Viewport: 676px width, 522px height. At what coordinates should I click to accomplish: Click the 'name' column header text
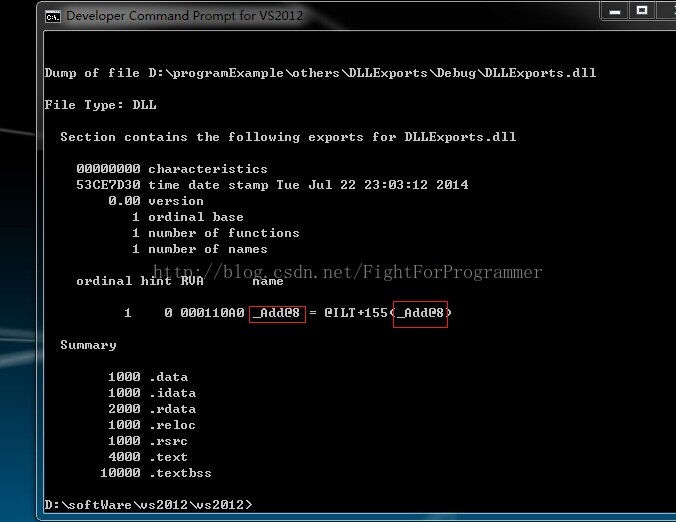click(268, 281)
